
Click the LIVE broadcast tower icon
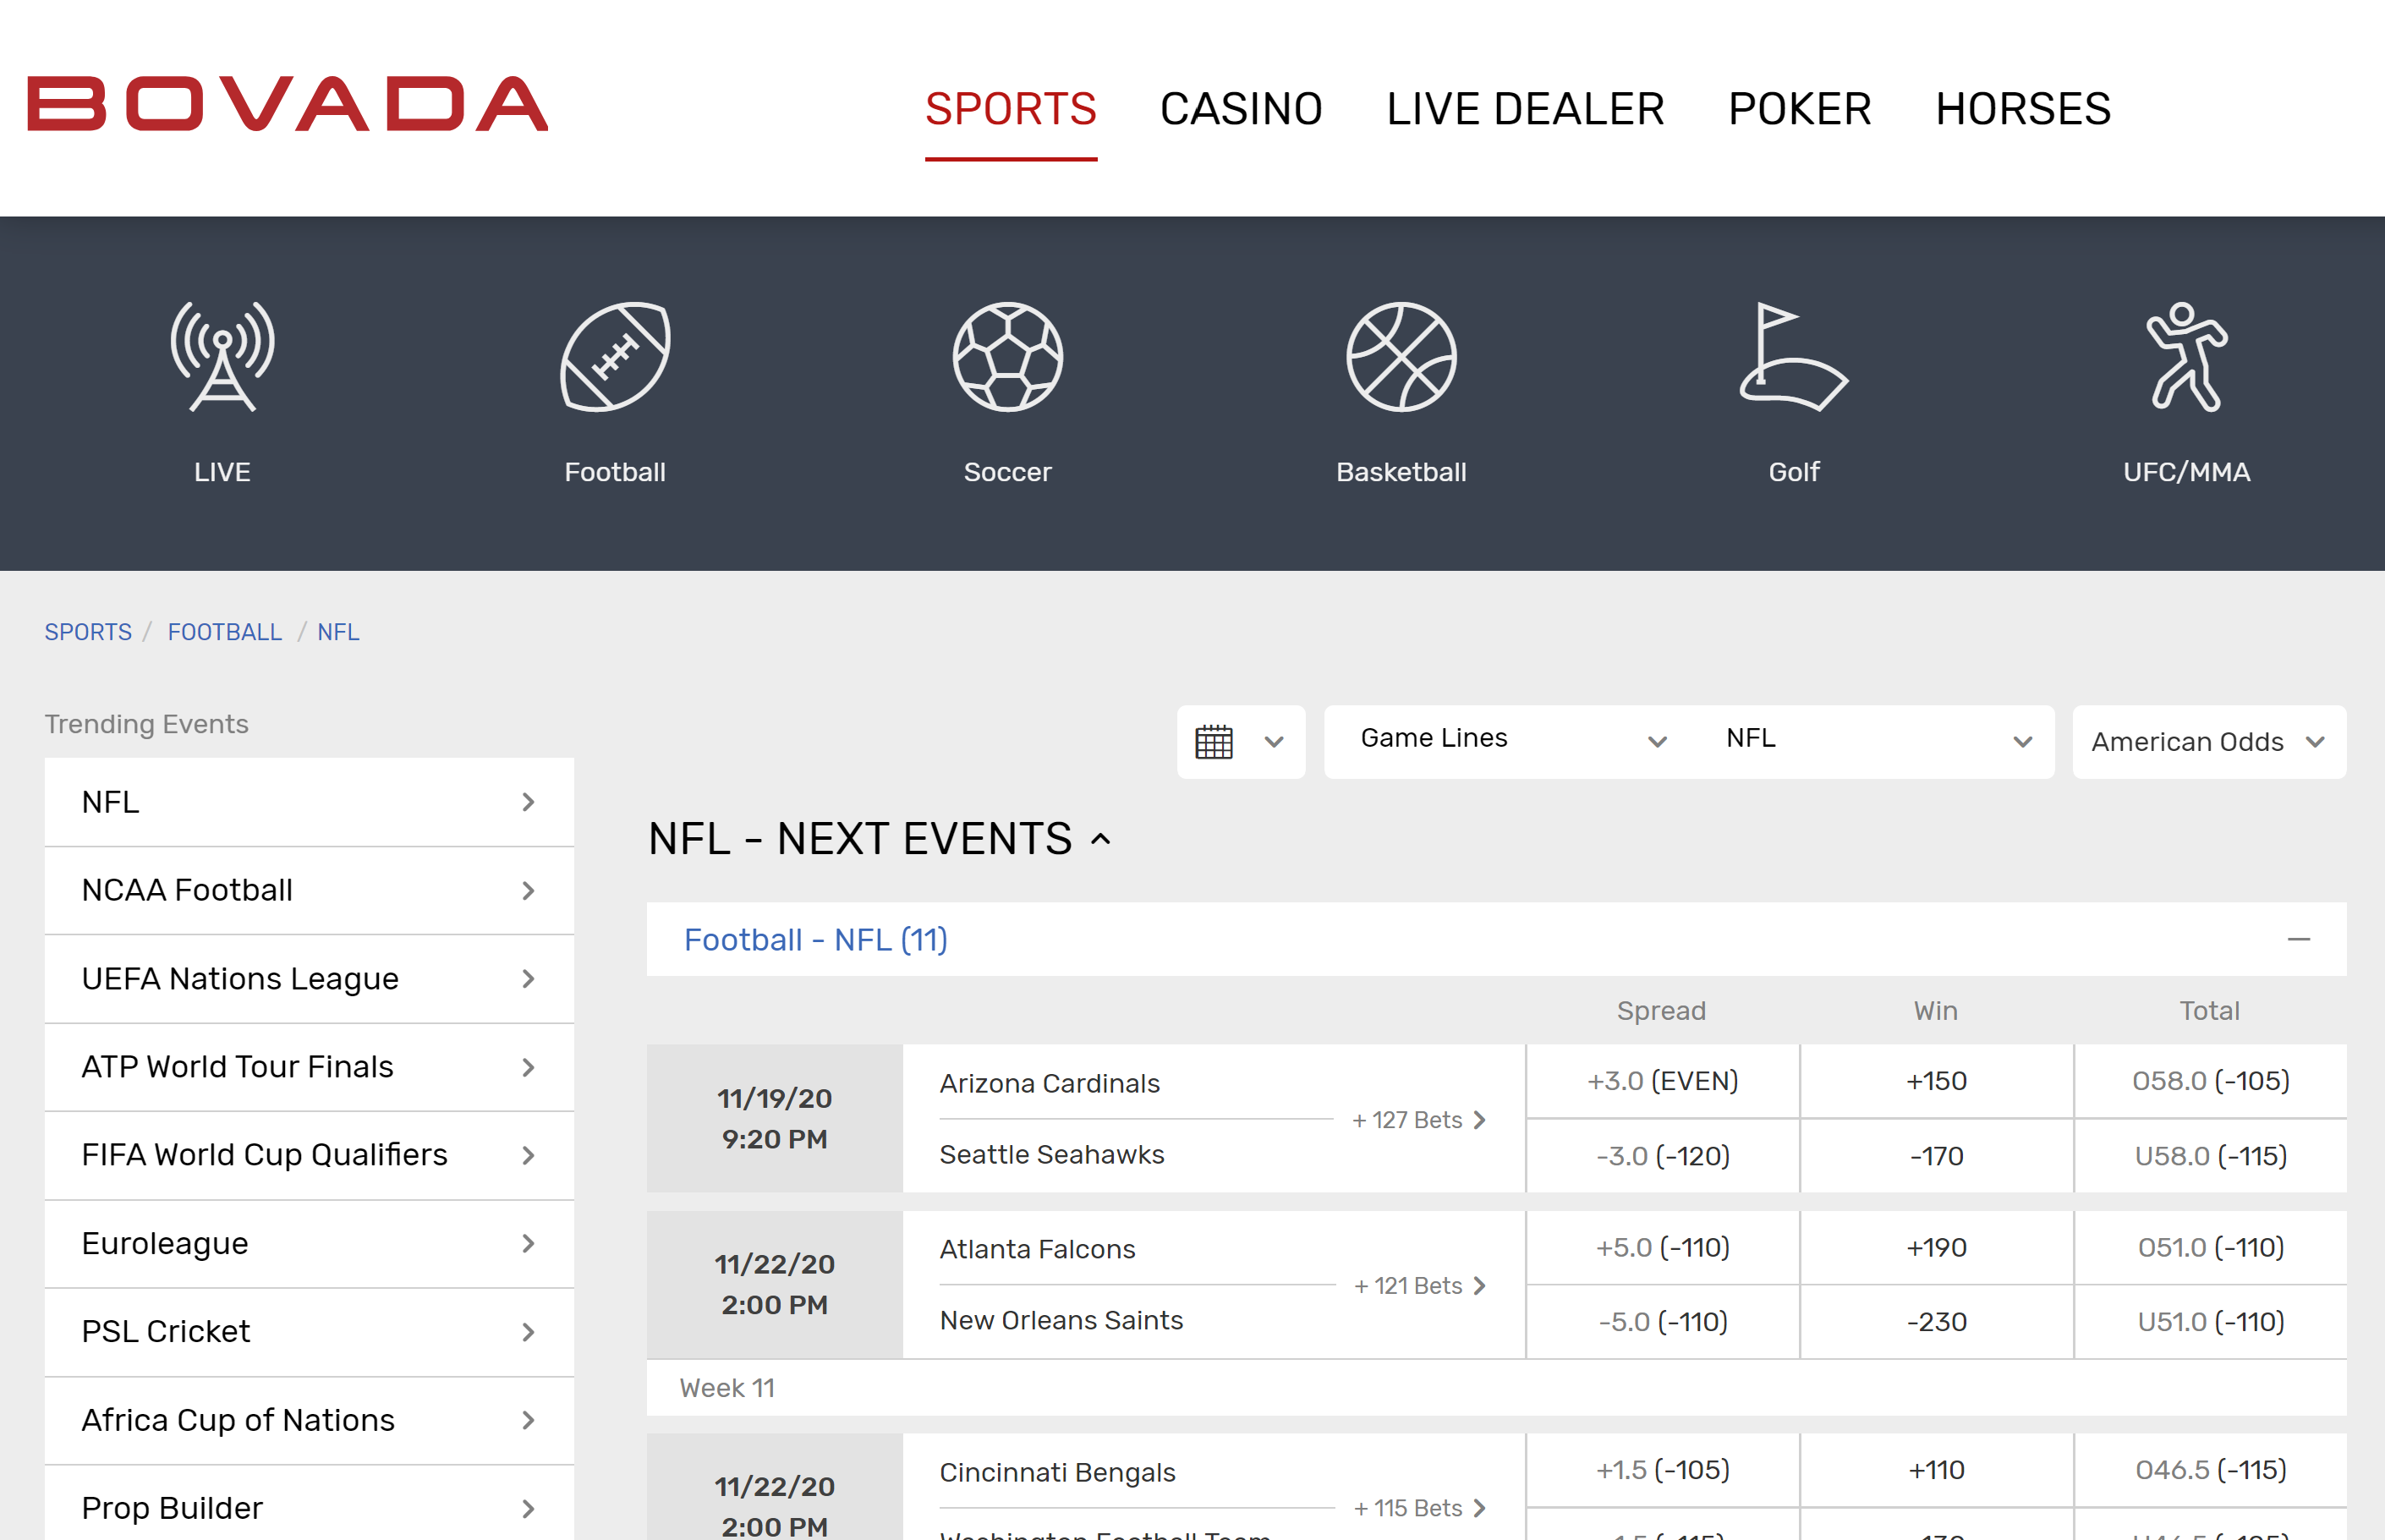[222, 357]
